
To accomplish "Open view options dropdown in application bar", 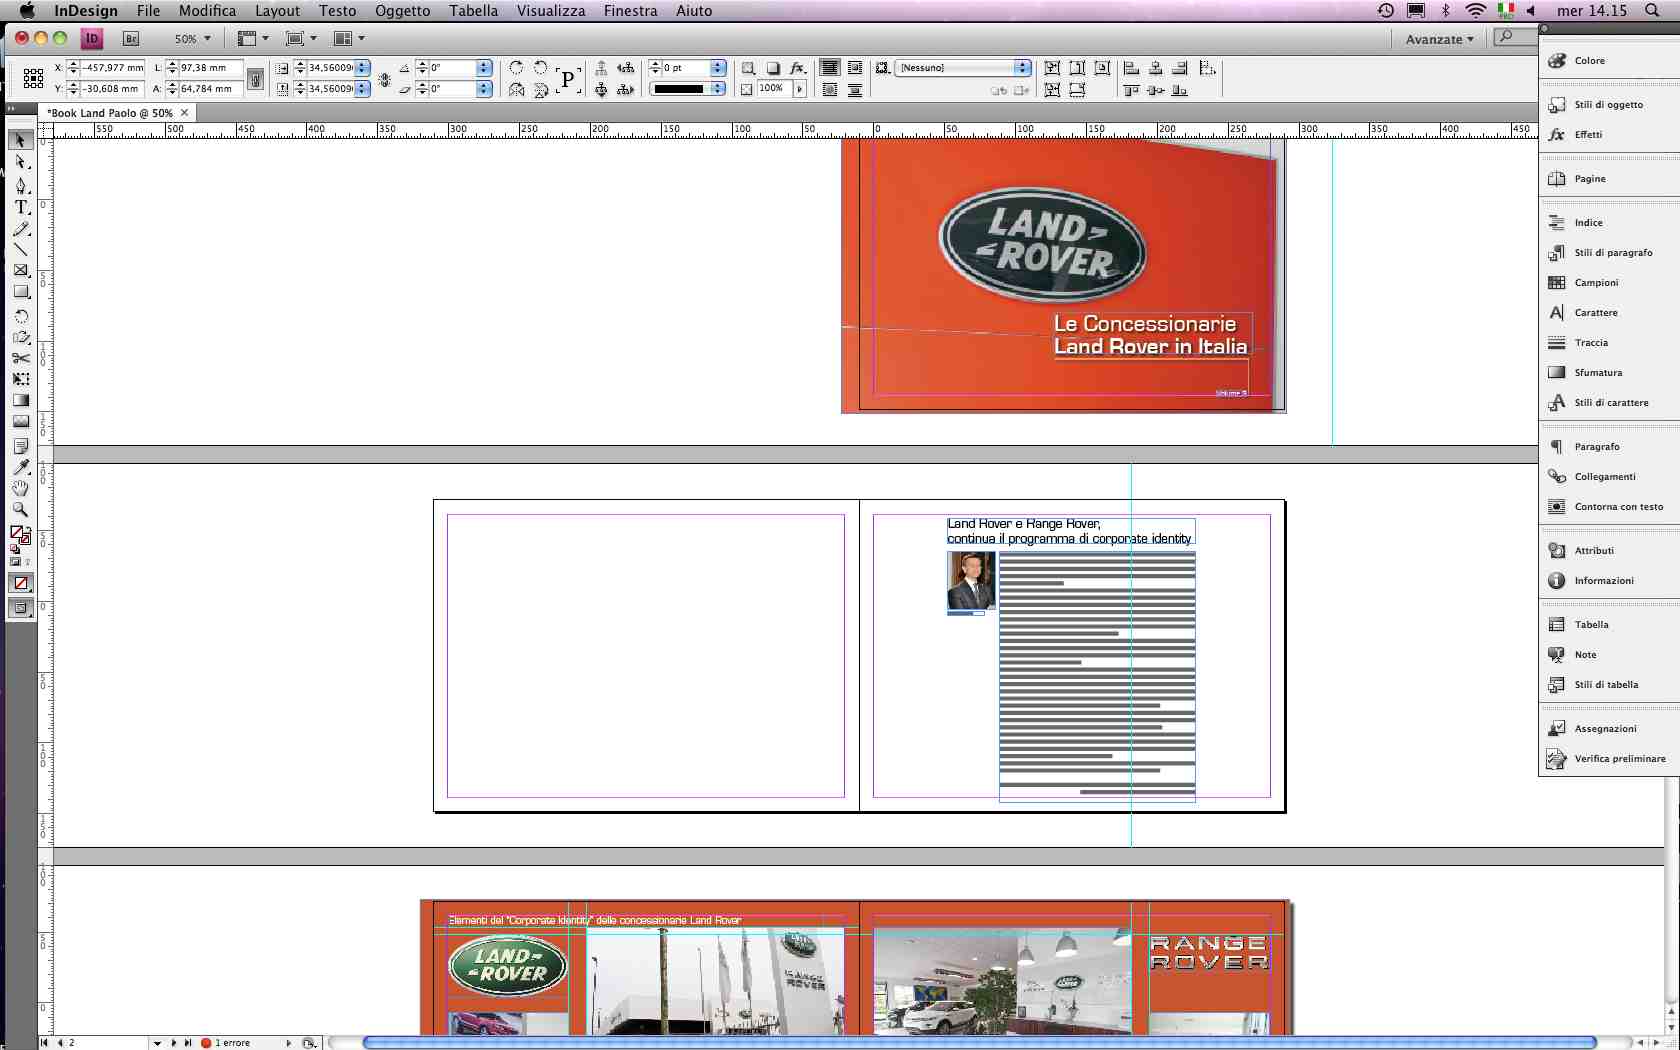I will [253, 39].
